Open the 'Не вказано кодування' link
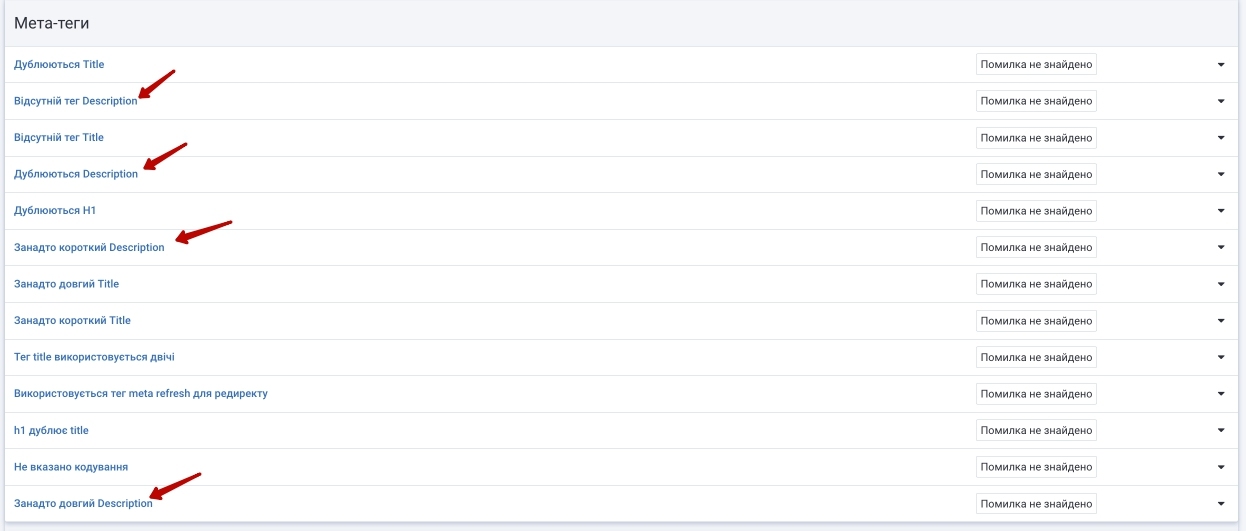This screenshot has height=531, width=1246. tap(71, 467)
